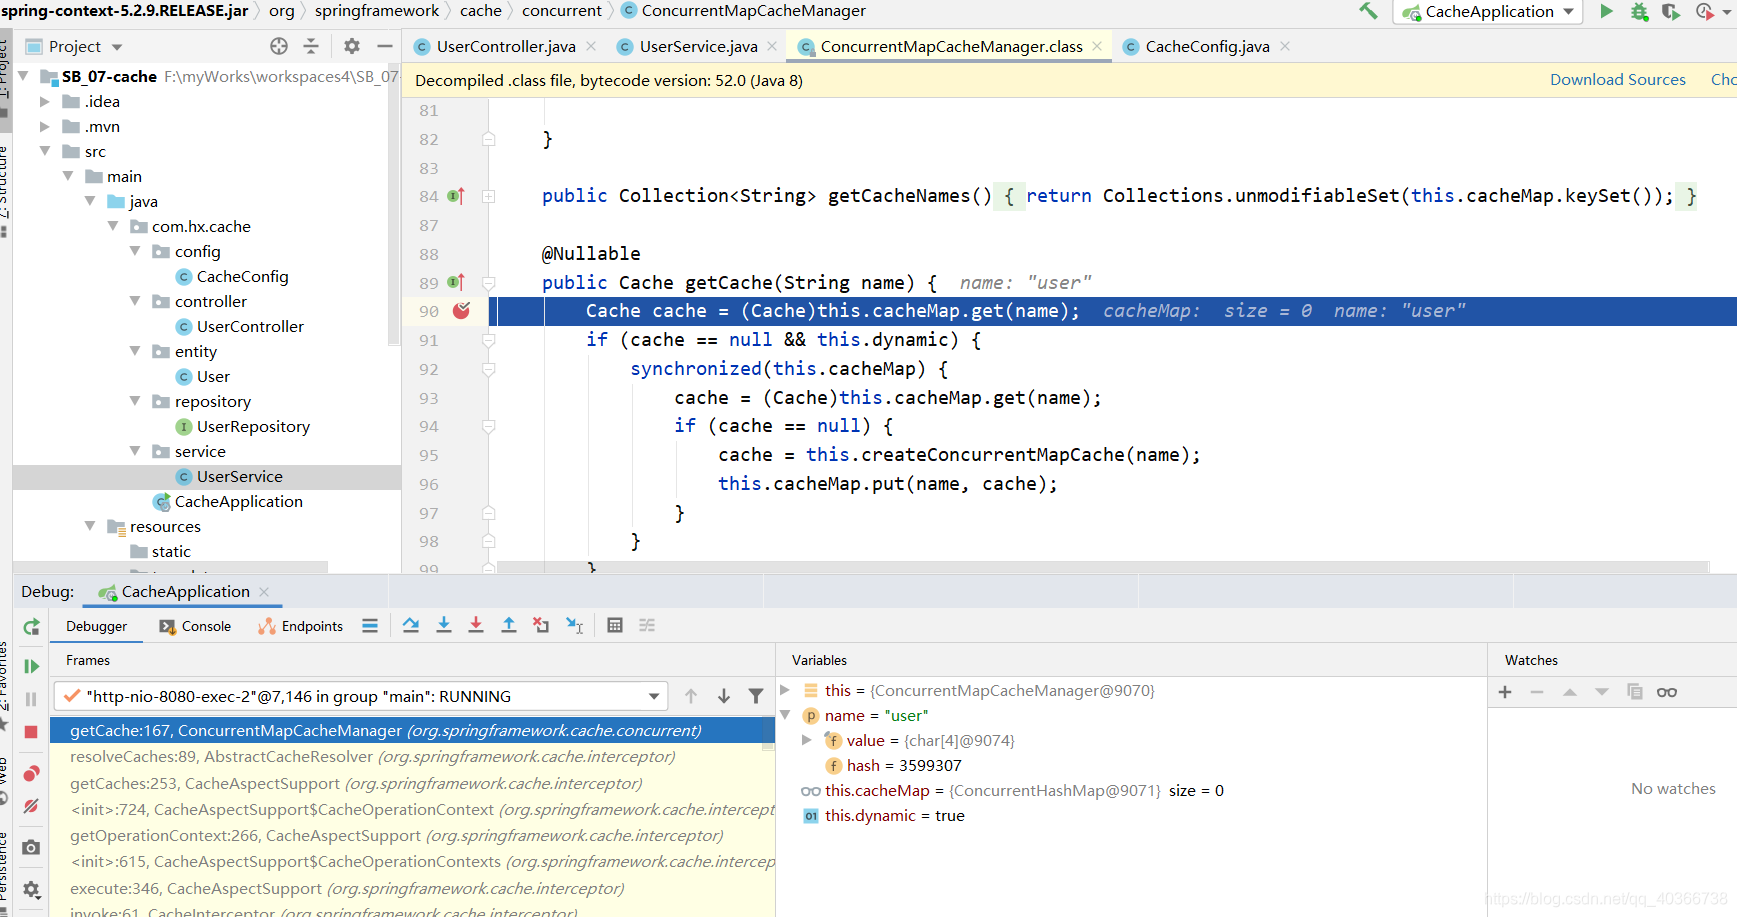Collapse the name variable node
Viewport: 1737px width, 917px height.
pyautogui.click(x=786, y=715)
